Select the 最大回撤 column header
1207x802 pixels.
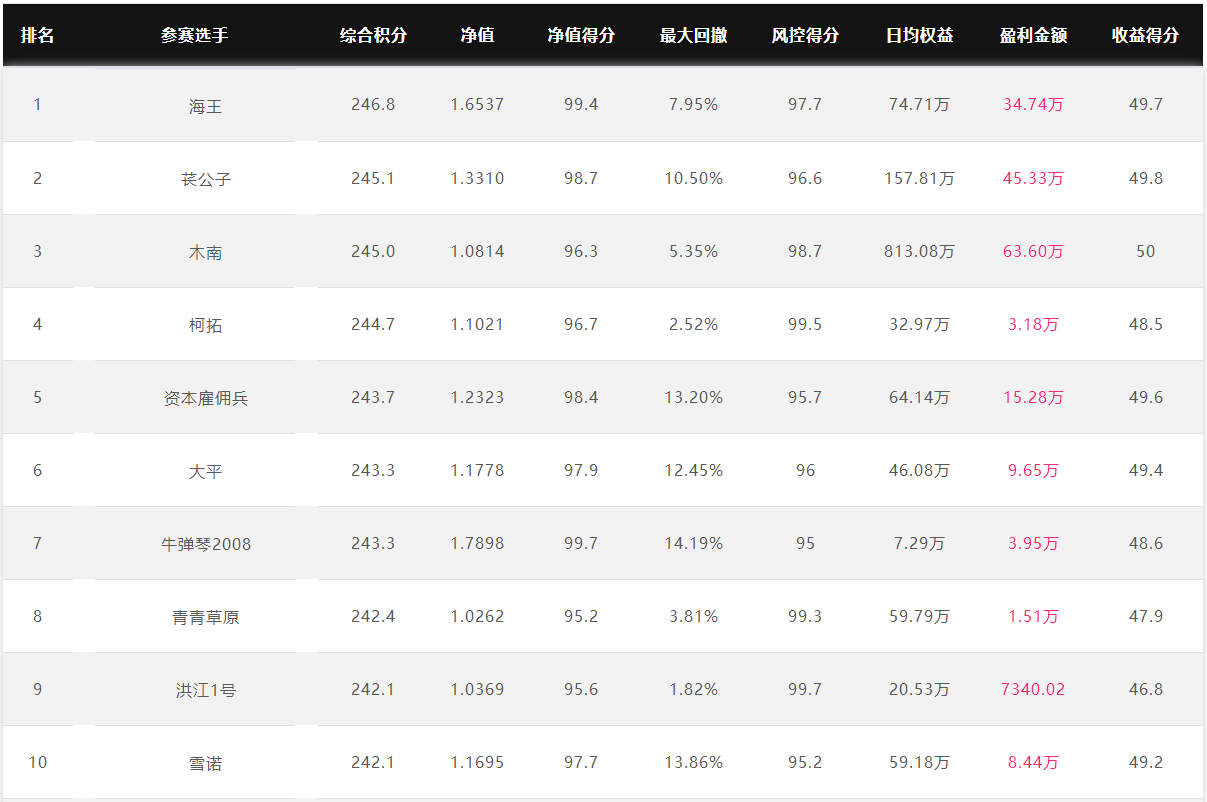[693, 35]
